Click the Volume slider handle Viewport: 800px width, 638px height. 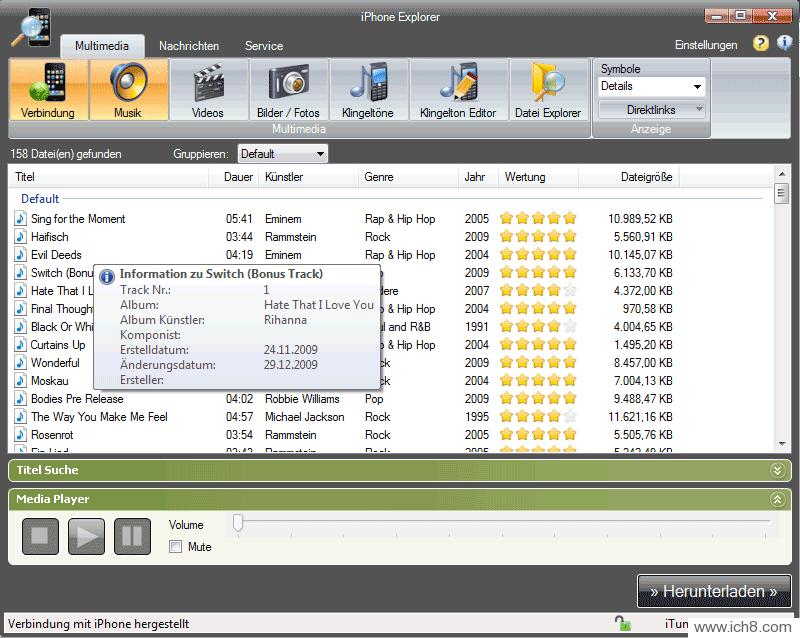238,523
